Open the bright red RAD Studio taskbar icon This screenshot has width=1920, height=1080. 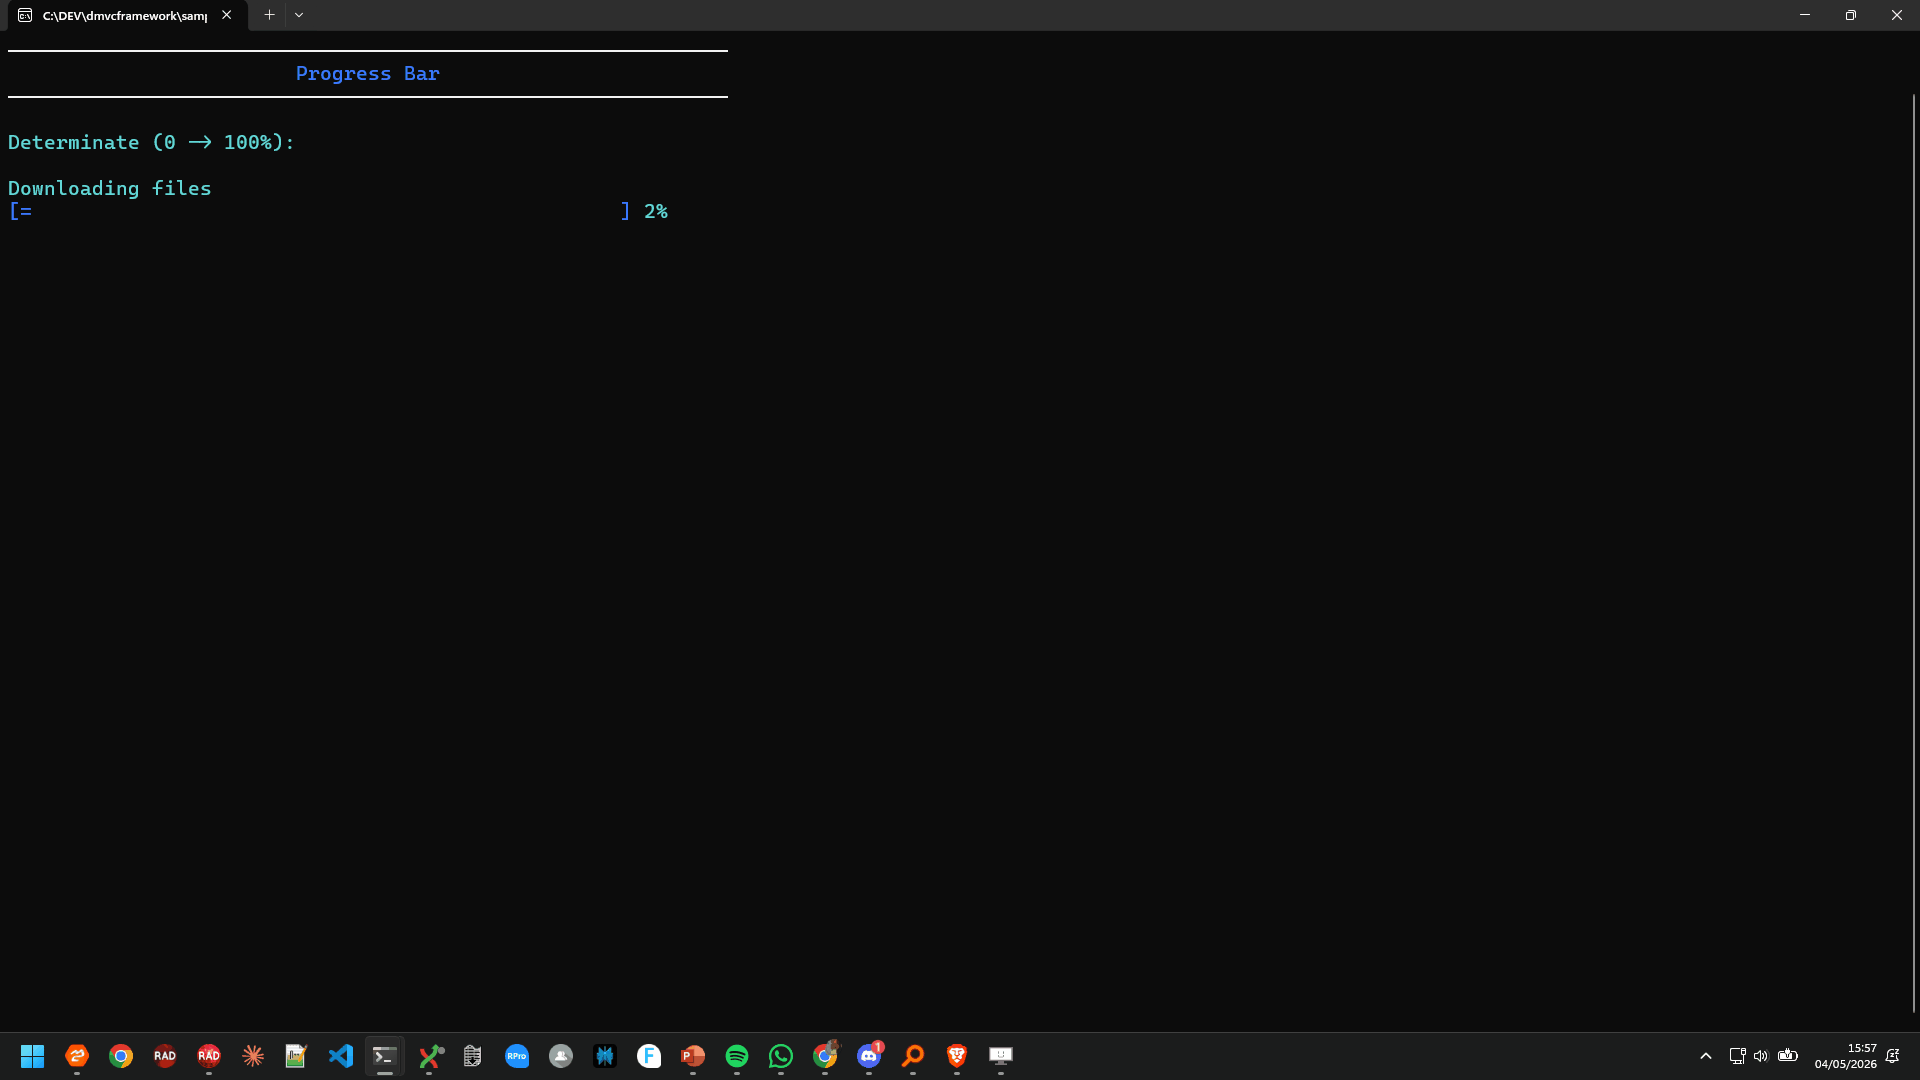click(x=209, y=1056)
